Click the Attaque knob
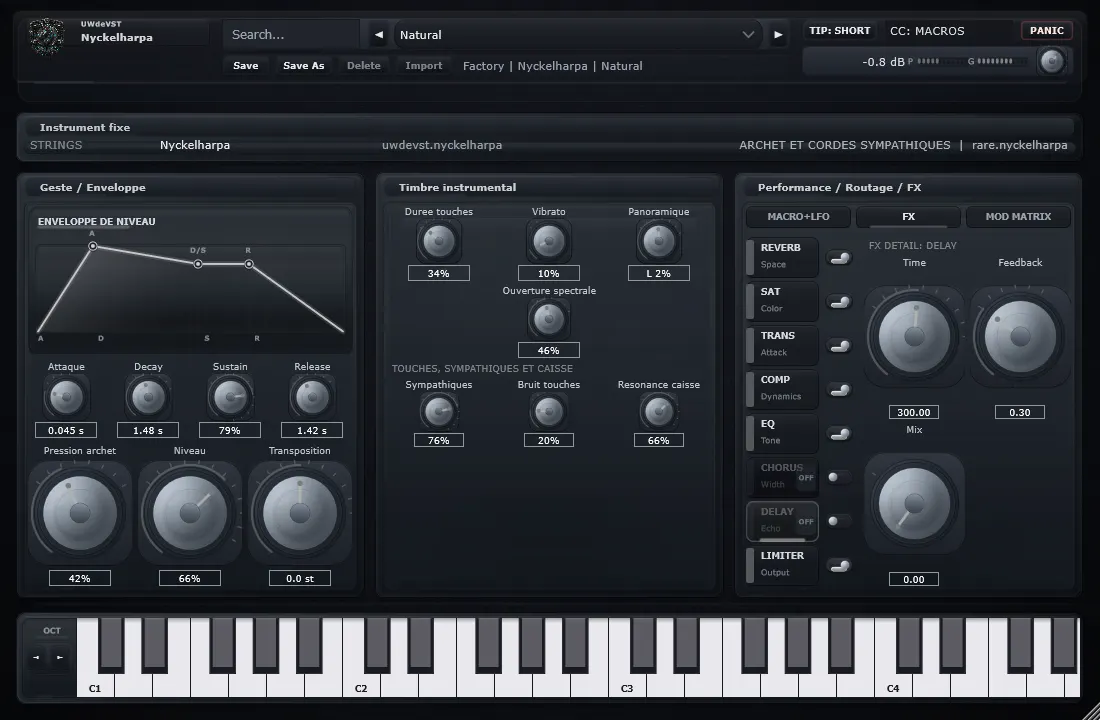The image size is (1100, 720). pyautogui.click(x=66, y=397)
